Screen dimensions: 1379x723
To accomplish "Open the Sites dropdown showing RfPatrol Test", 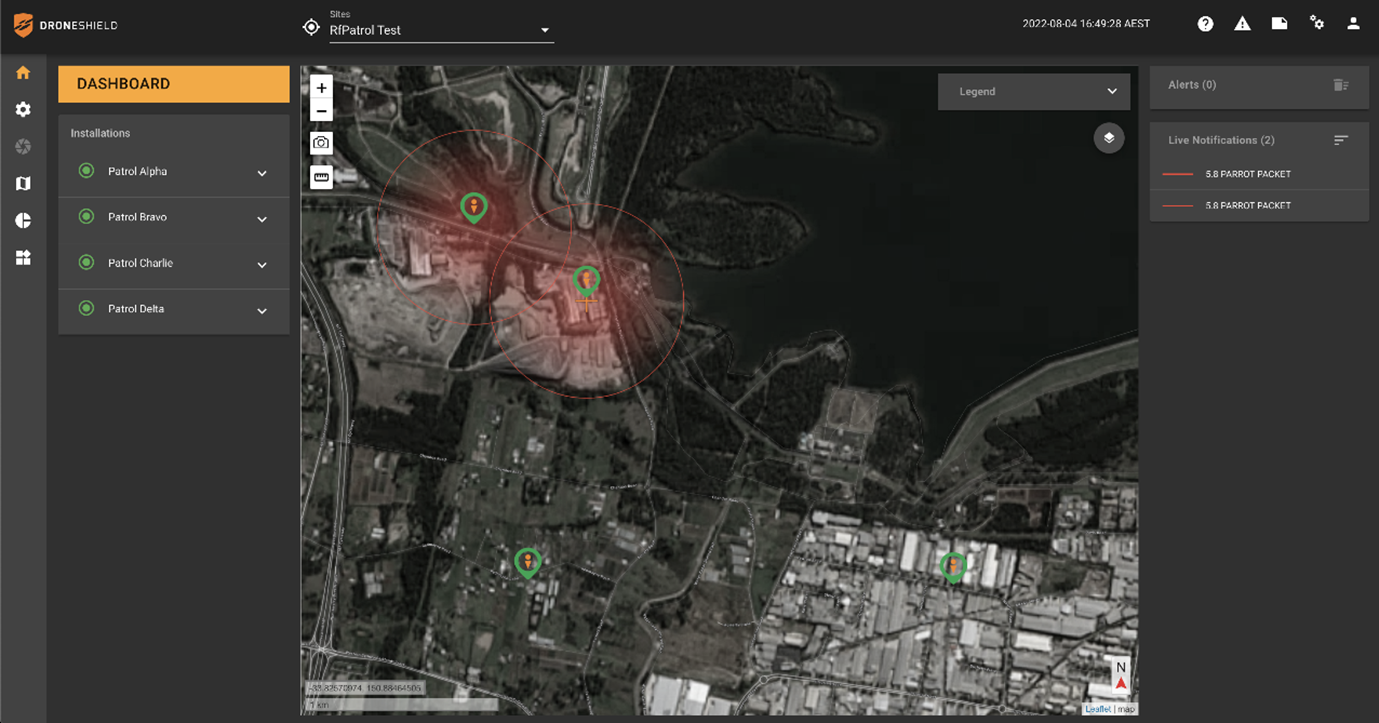I will pos(441,30).
